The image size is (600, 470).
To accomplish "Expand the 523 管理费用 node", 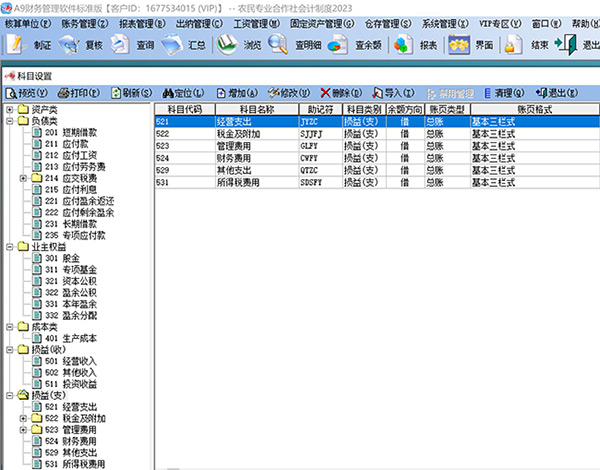I will point(24,429).
